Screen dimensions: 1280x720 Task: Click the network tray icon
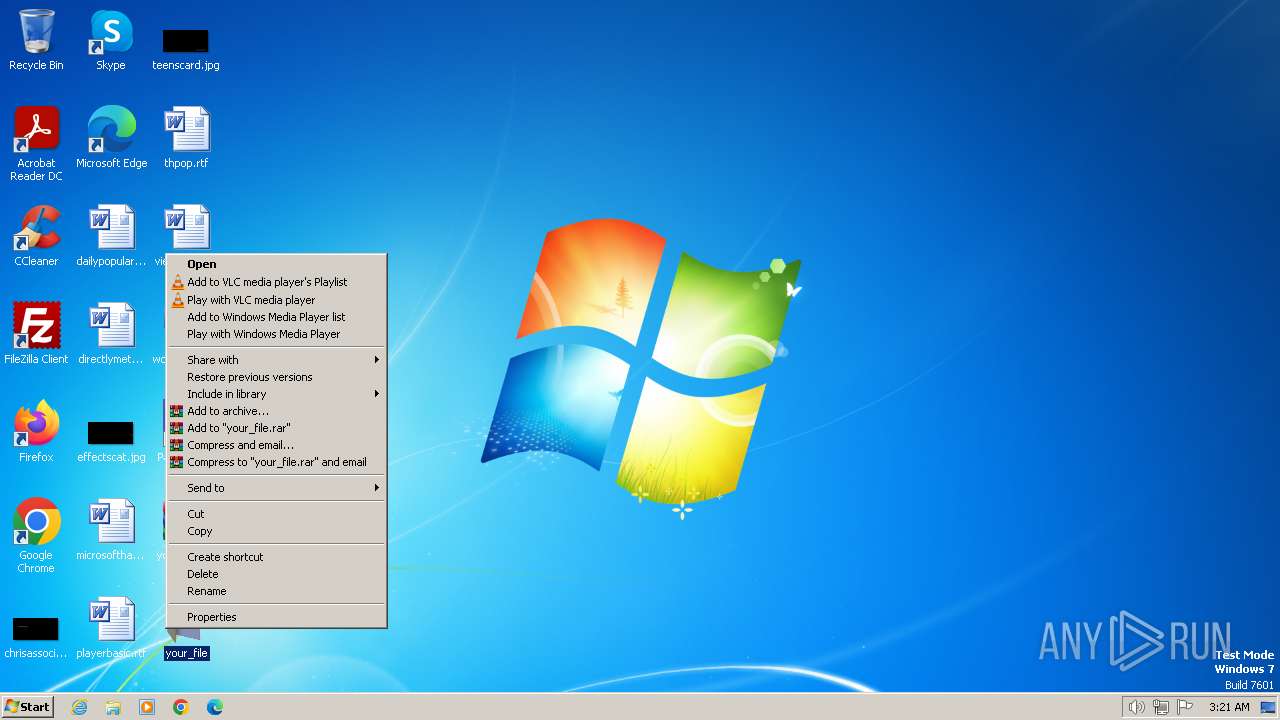tap(1161, 707)
